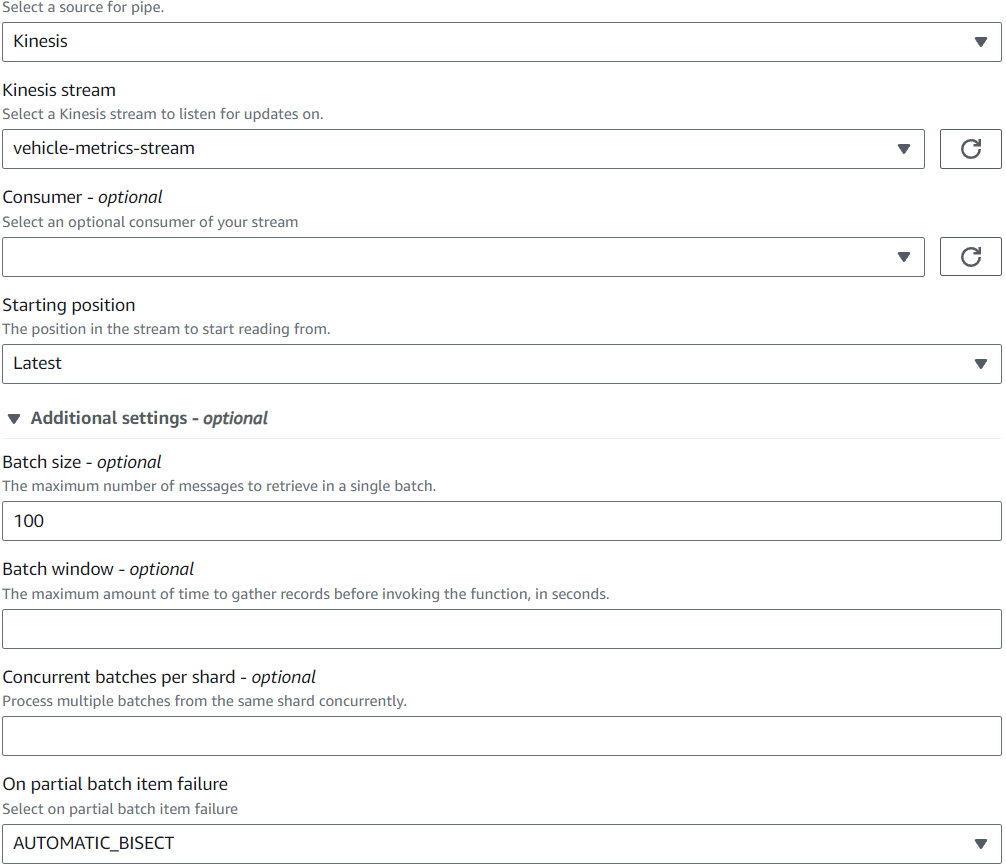1006x864 pixels.
Task: Click the "Kinesis stream" field label
Action: click(59, 90)
